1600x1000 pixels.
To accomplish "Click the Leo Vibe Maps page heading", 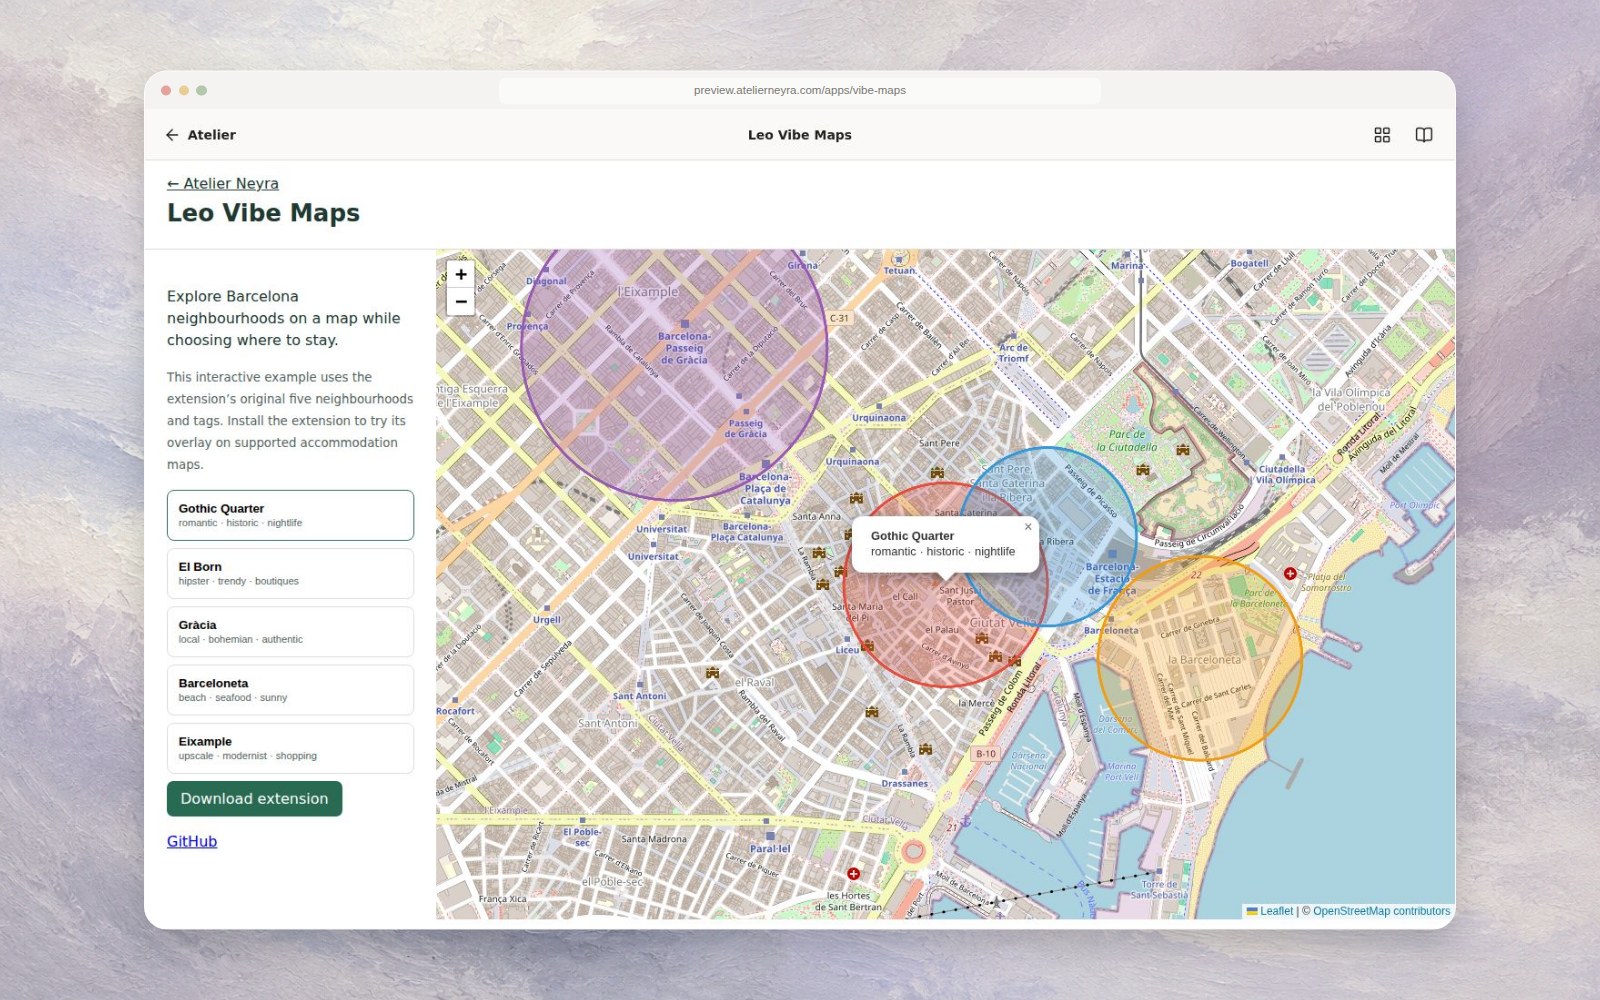I will point(263,213).
